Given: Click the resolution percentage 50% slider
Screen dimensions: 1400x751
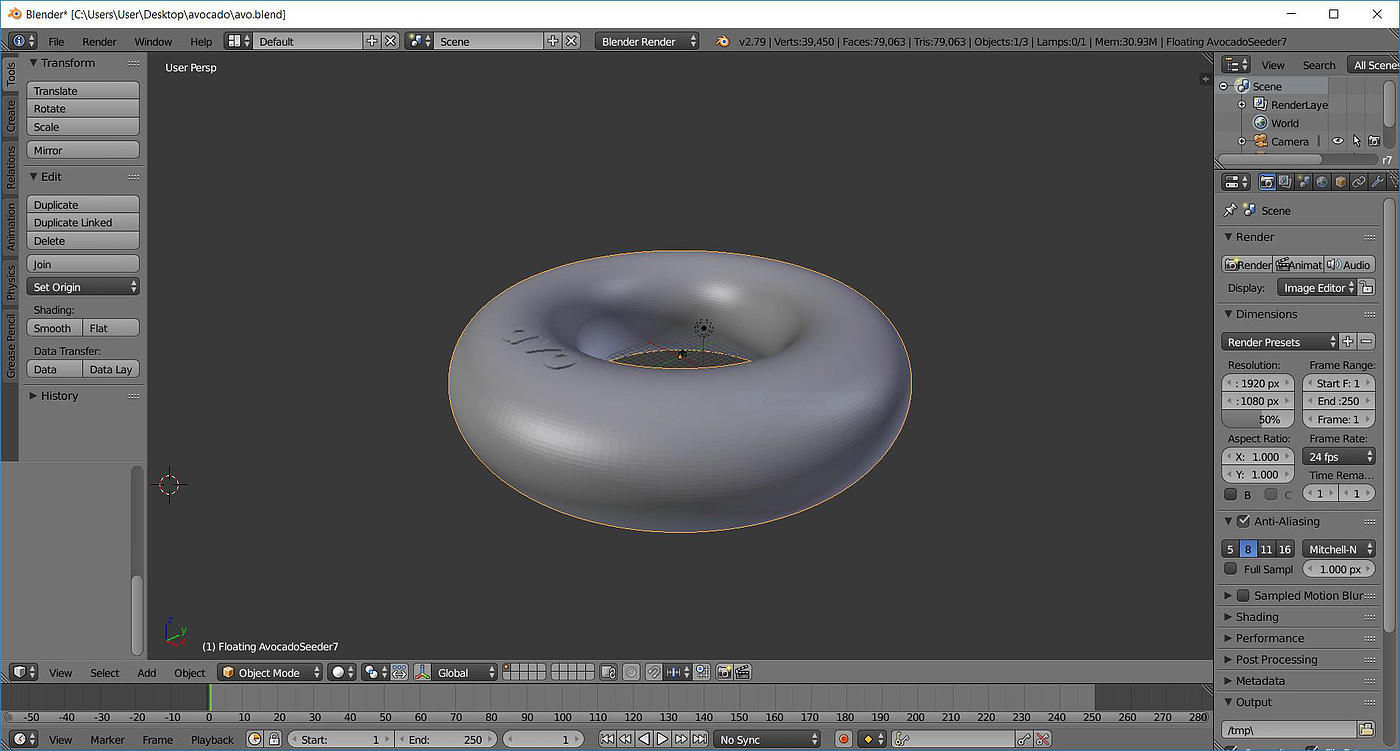Looking at the screenshot, I should [1260, 419].
